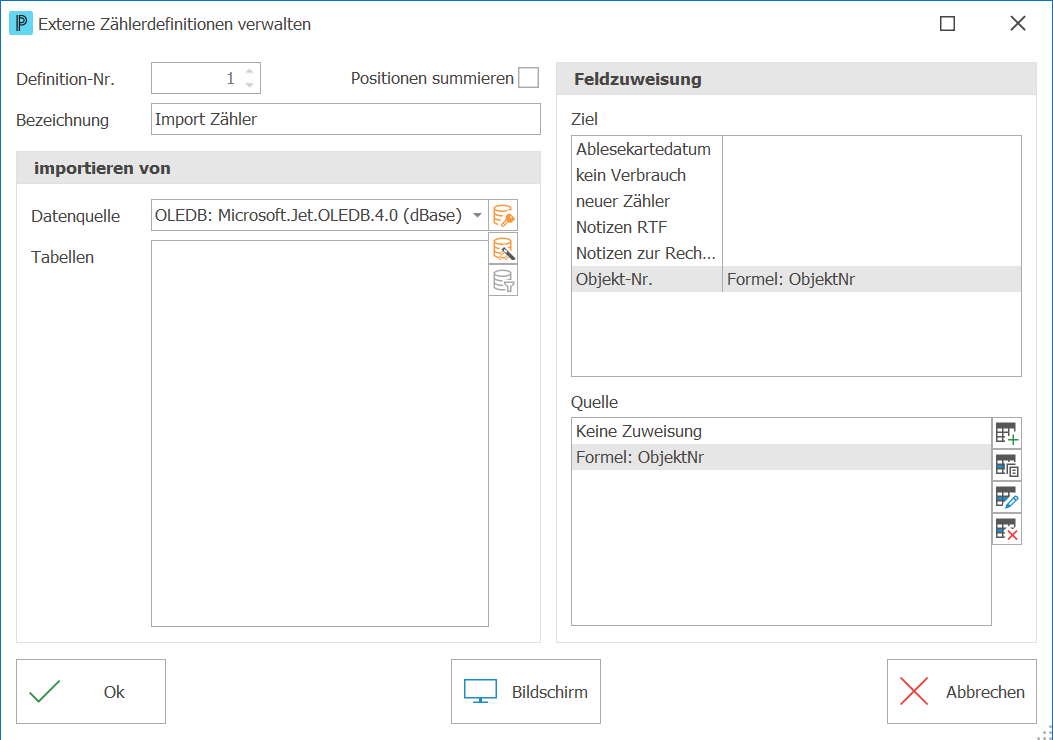Viewport: 1053px width, 740px height.
Task: Confirm with the Ok button
Action: coord(91,692)
